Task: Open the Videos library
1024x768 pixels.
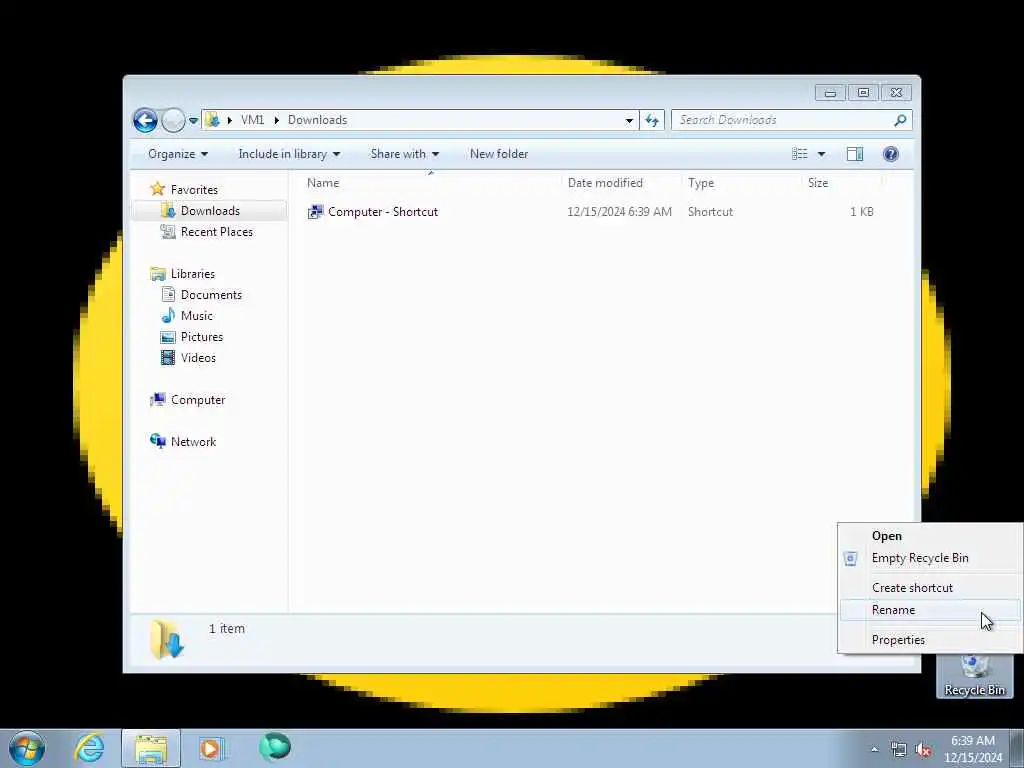Action: pos(198,357)
